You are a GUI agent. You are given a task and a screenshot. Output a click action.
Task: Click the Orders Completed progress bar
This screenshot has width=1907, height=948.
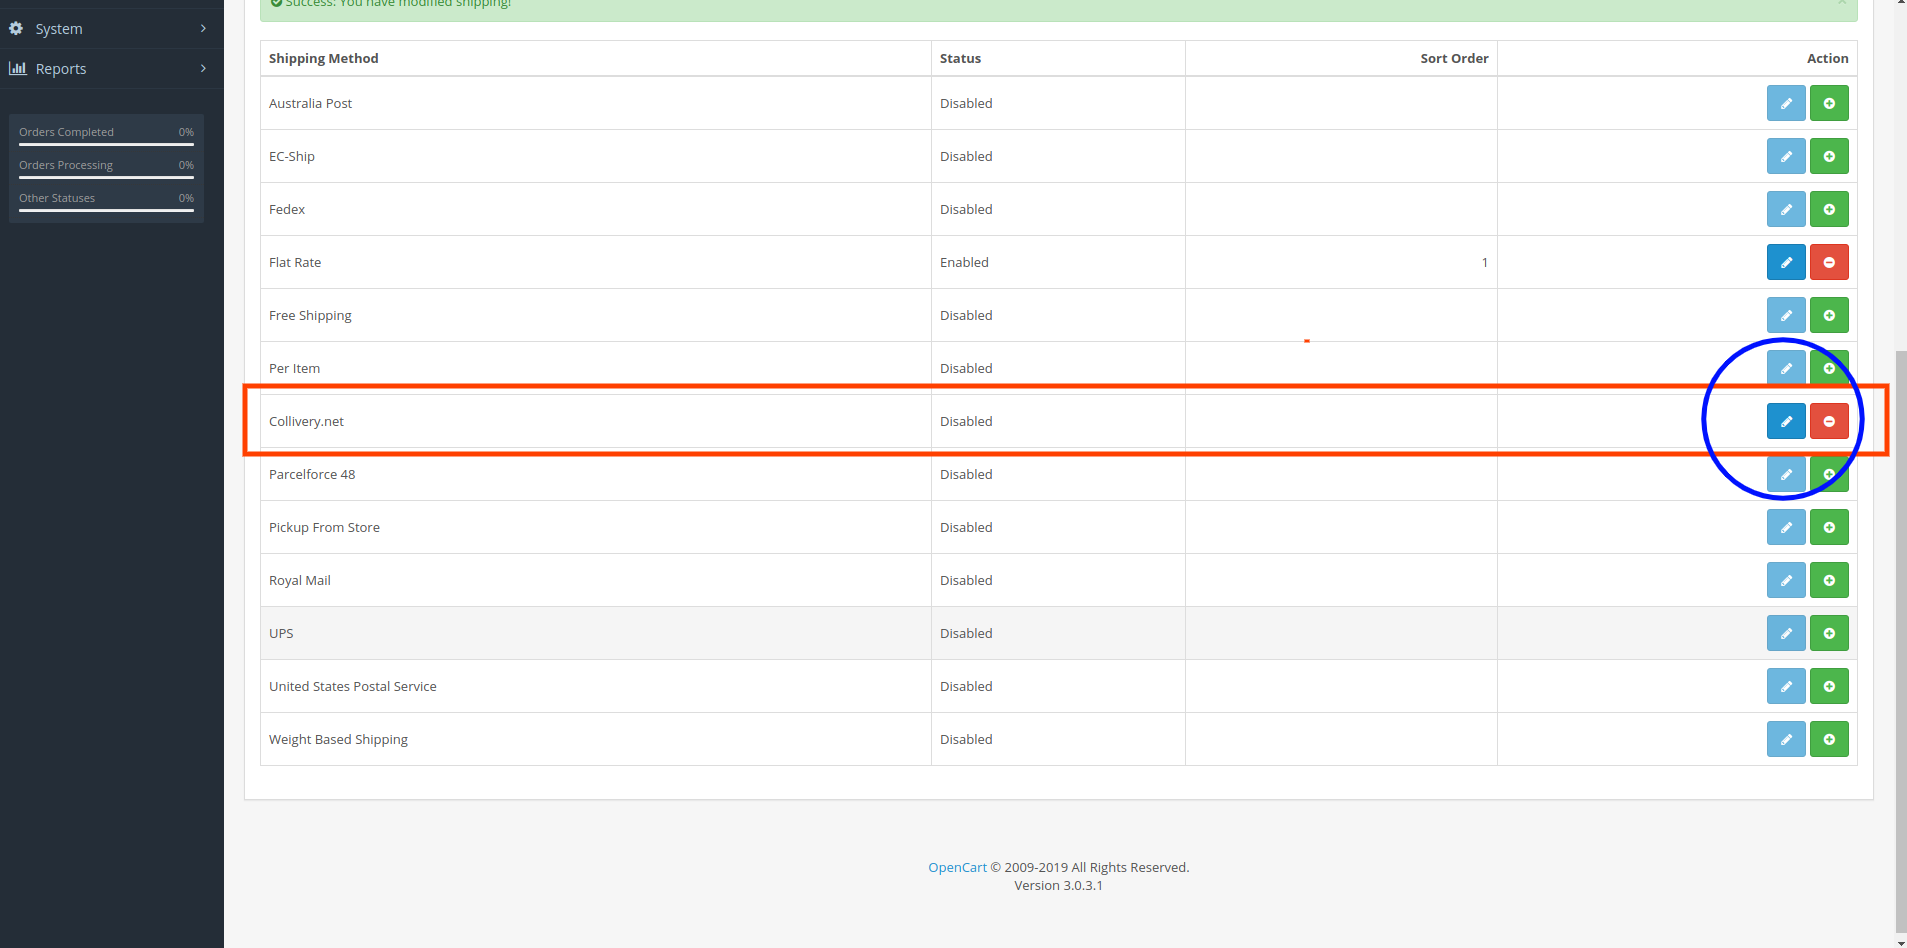coord(106,144)
